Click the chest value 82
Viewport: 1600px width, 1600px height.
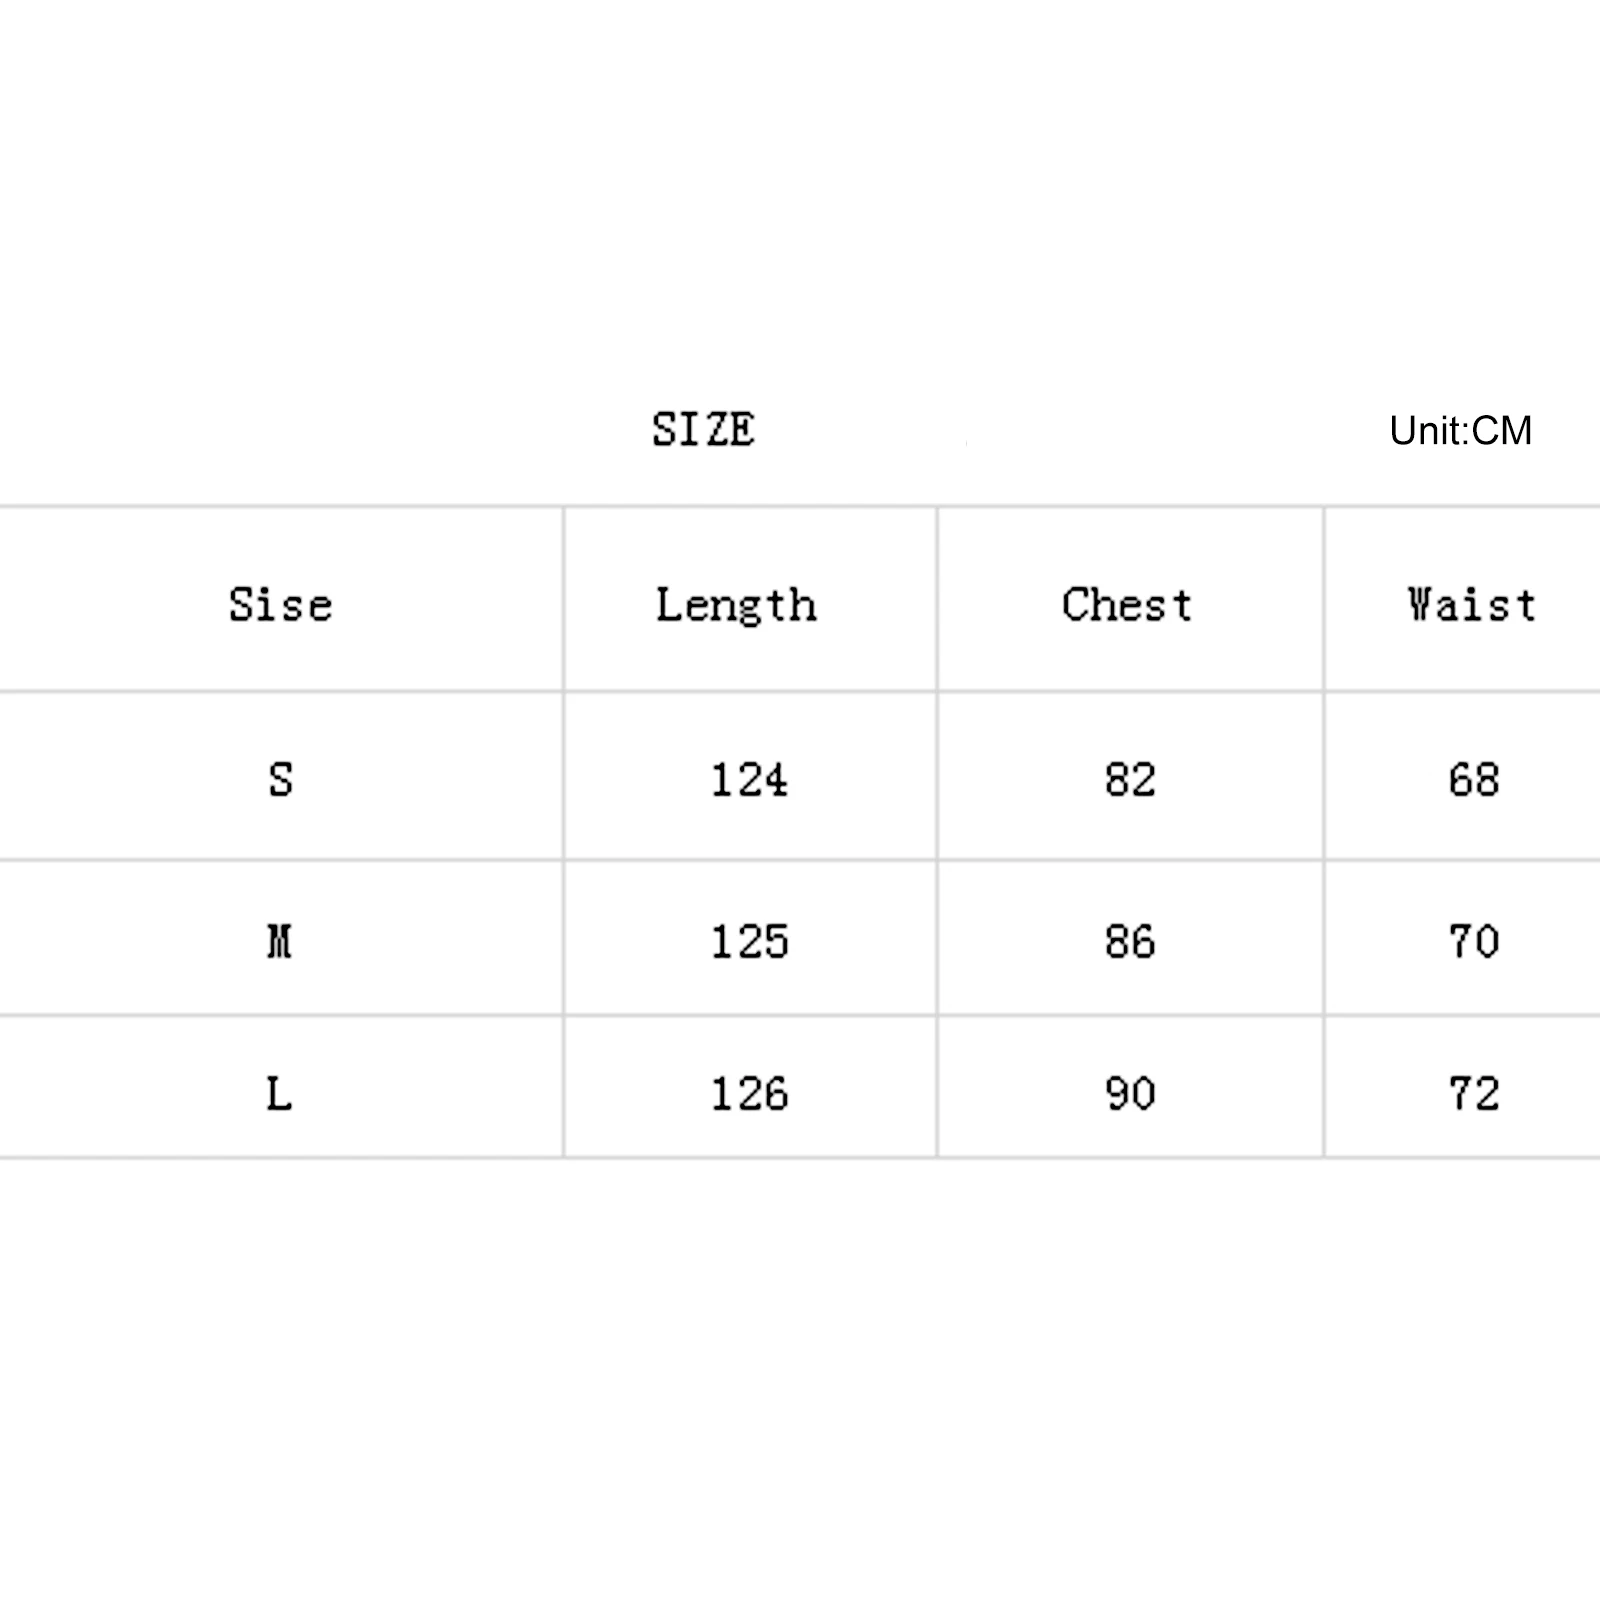(1130, 780)
